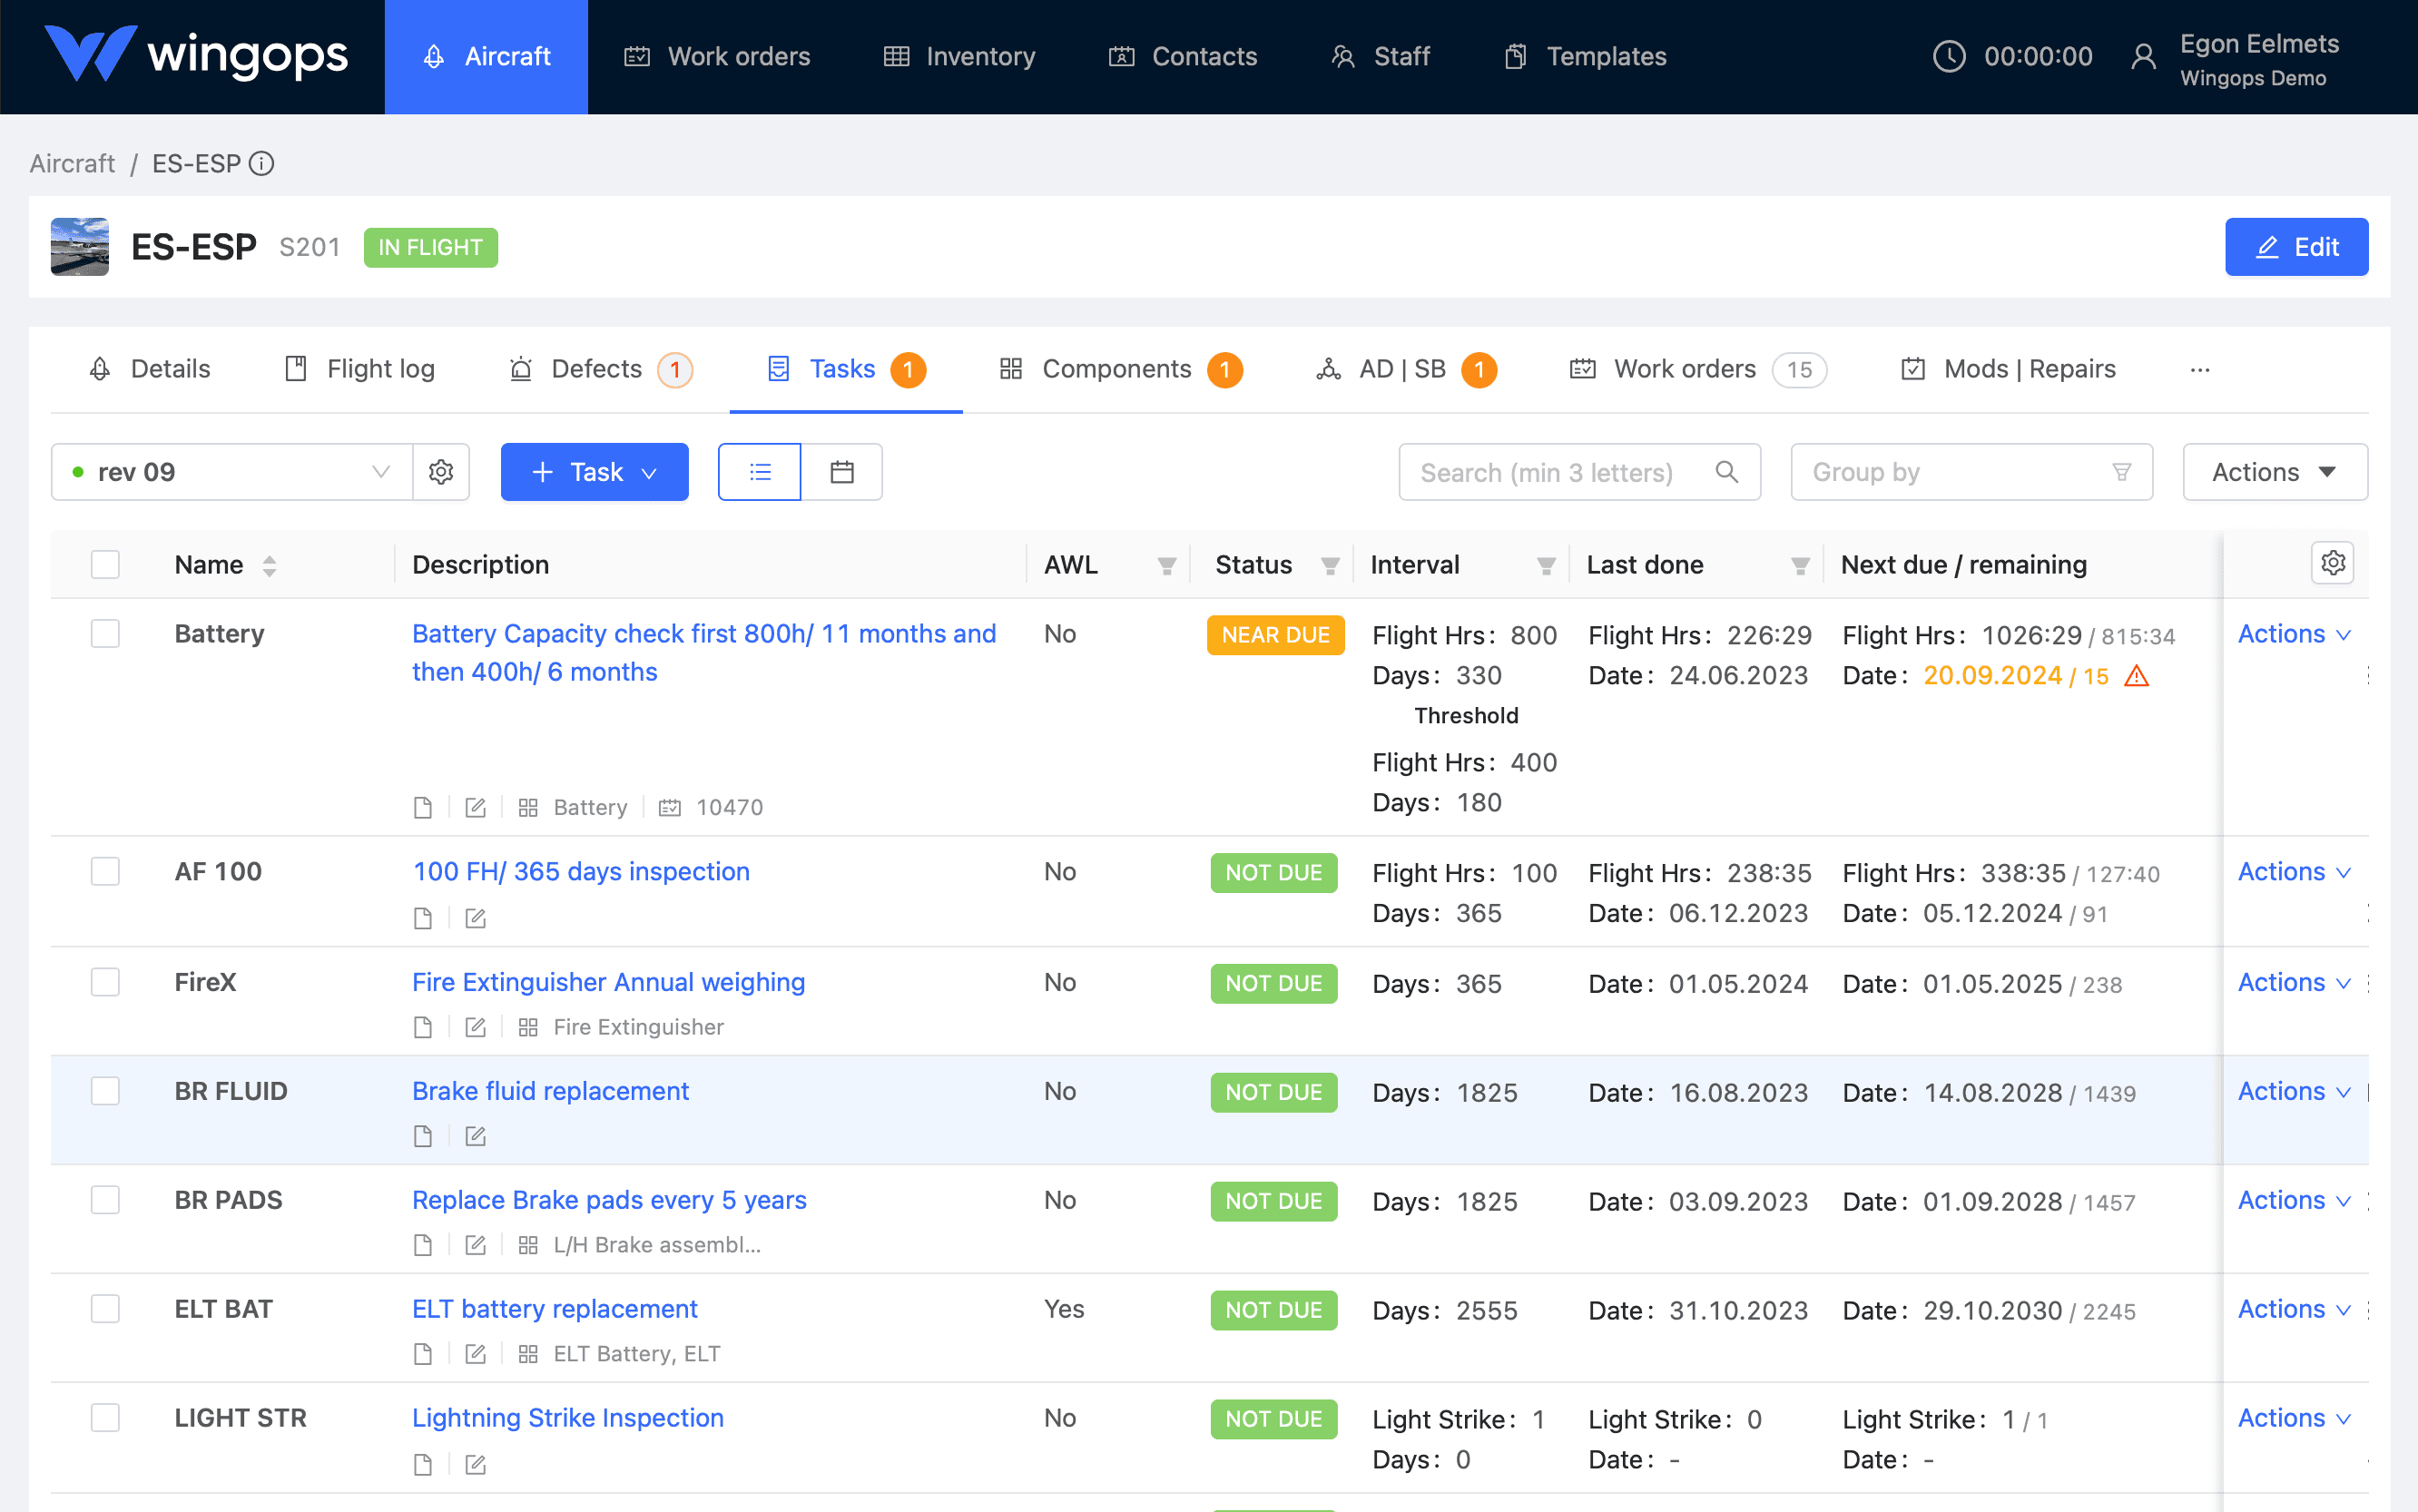Click the list view toggle icon
Viewport: 2418px width, 1512px height.
click(x=760, y=472)
